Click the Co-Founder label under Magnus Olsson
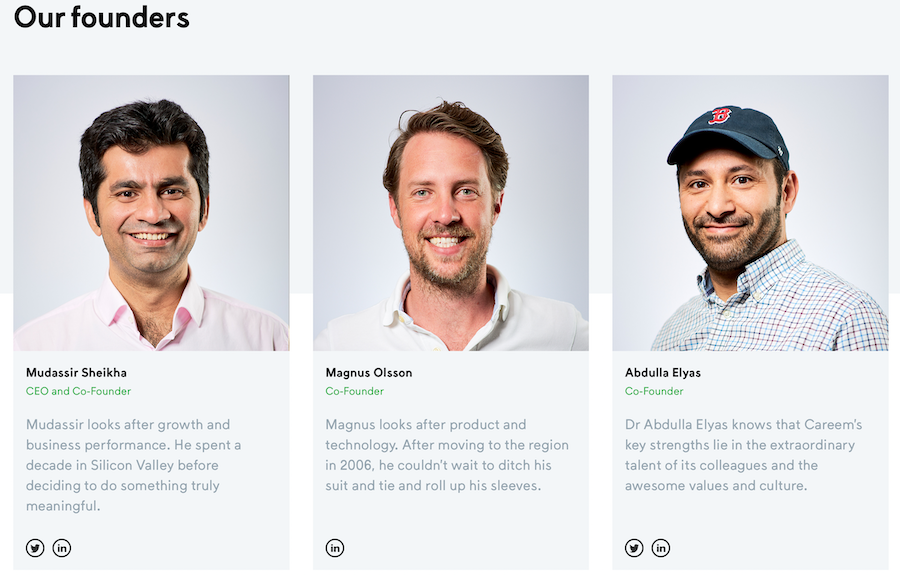Screen dimensions: 900x575 pos(355,391)
